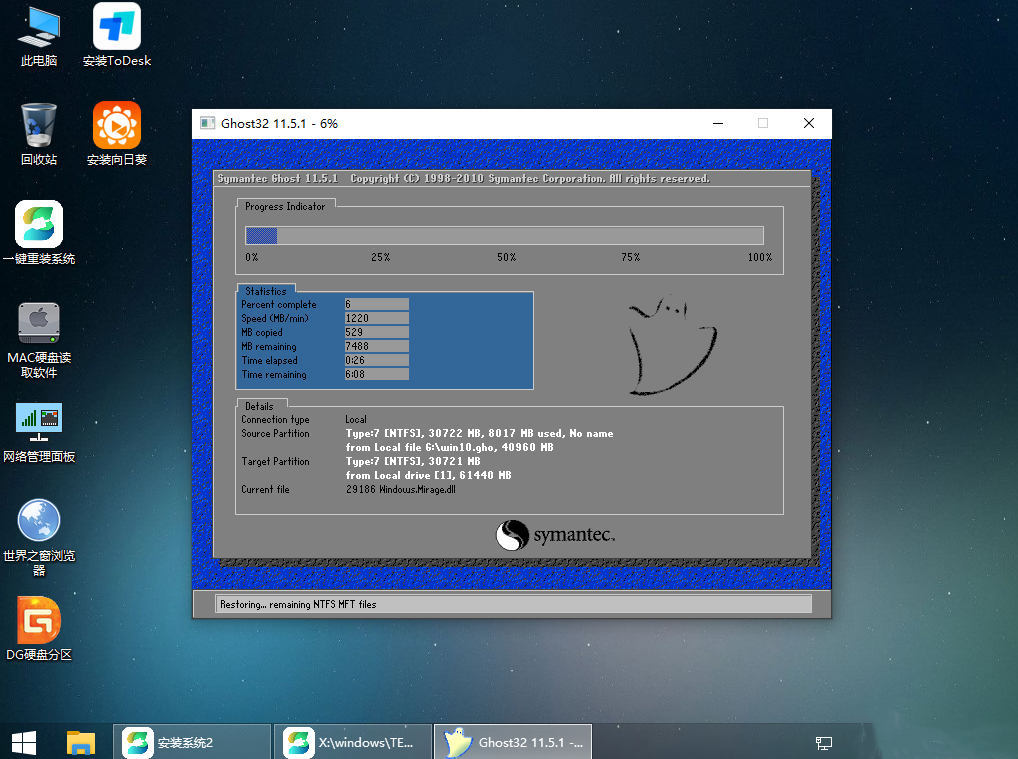Select the Ghost32 11.5.1 taskbar button
Screen dimensions: 1018x759
tap(512, 742)
